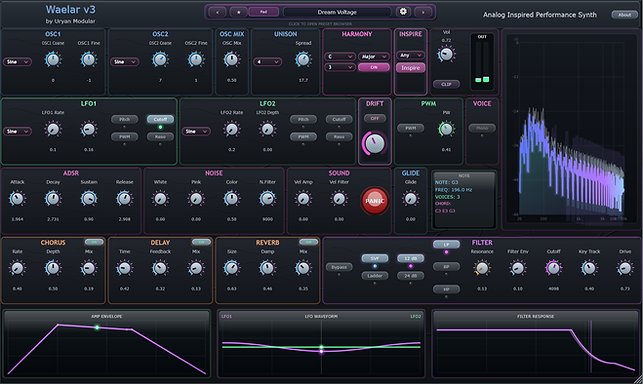The image size is (643, 384).
Task: Select the BP filter mode
Action: click(446, 267)
